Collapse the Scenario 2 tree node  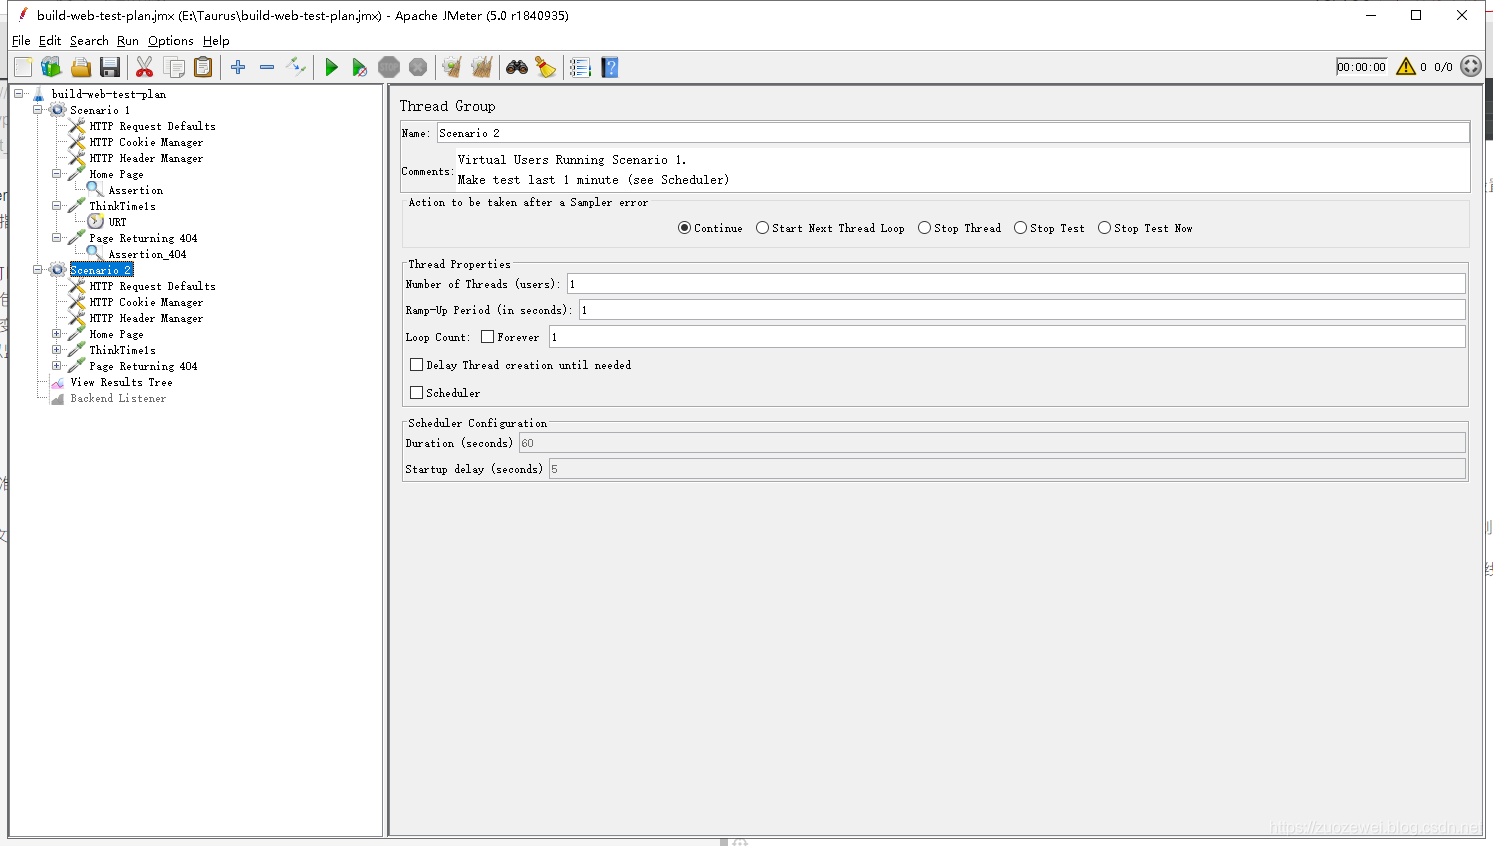click(37, 270)
